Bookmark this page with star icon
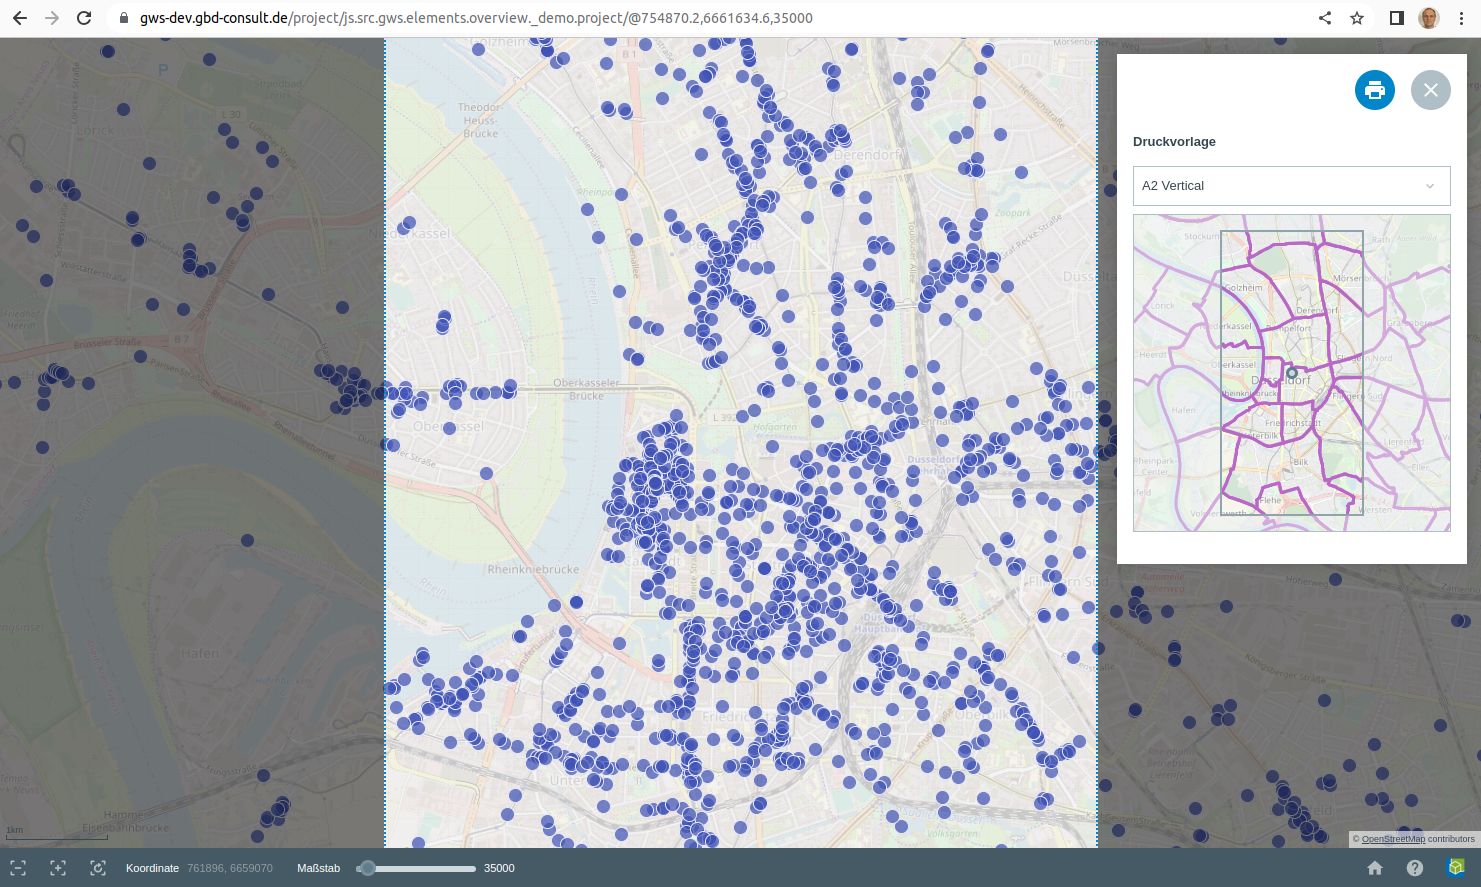 1357,18
